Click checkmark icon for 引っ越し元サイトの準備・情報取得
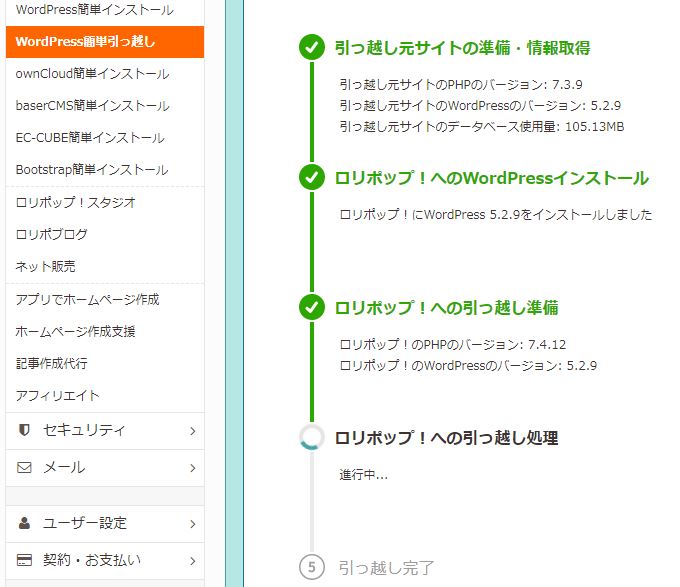 312,47
